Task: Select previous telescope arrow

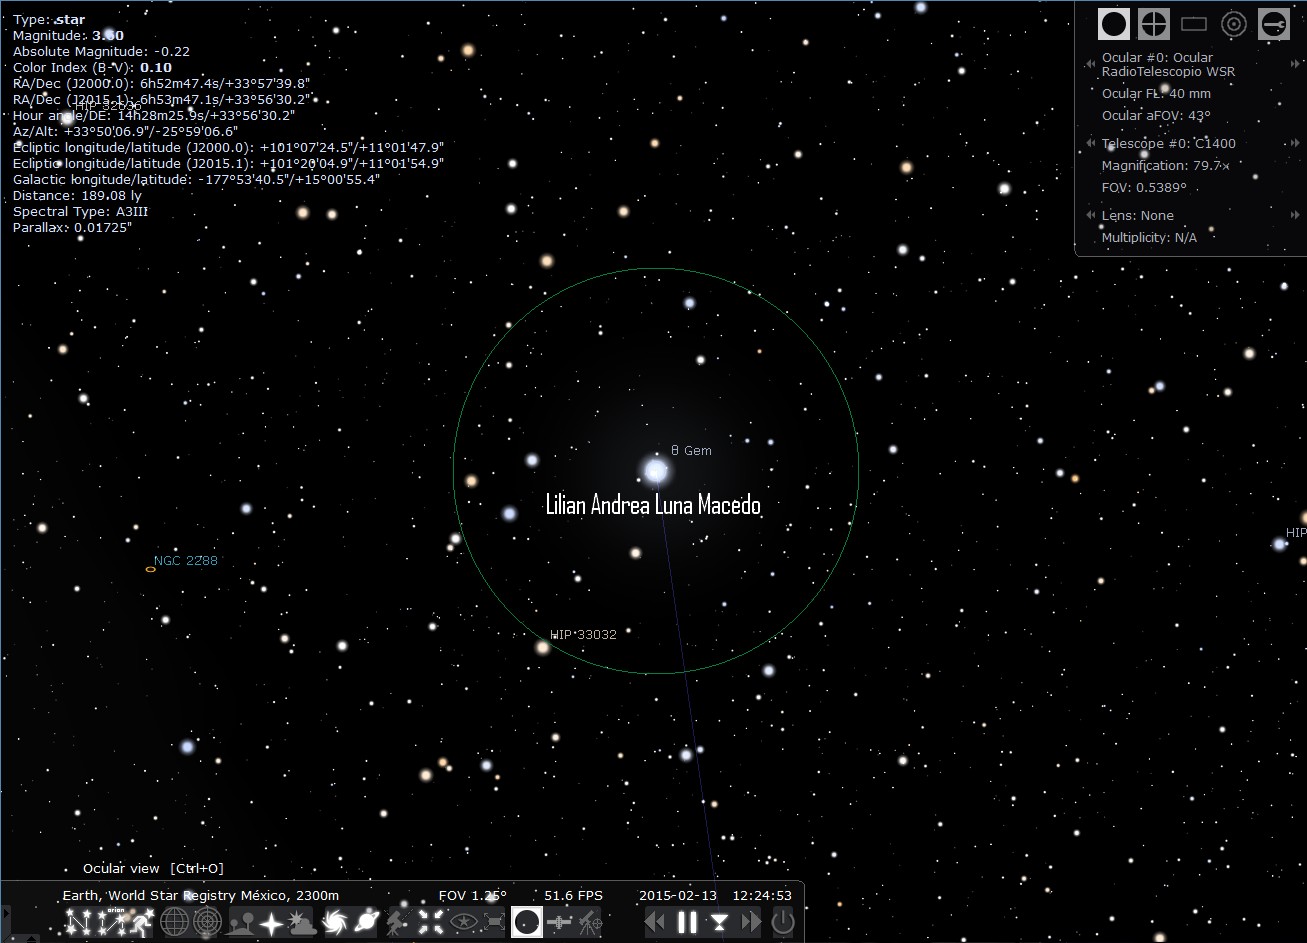Action: [x=1090, y=143]
